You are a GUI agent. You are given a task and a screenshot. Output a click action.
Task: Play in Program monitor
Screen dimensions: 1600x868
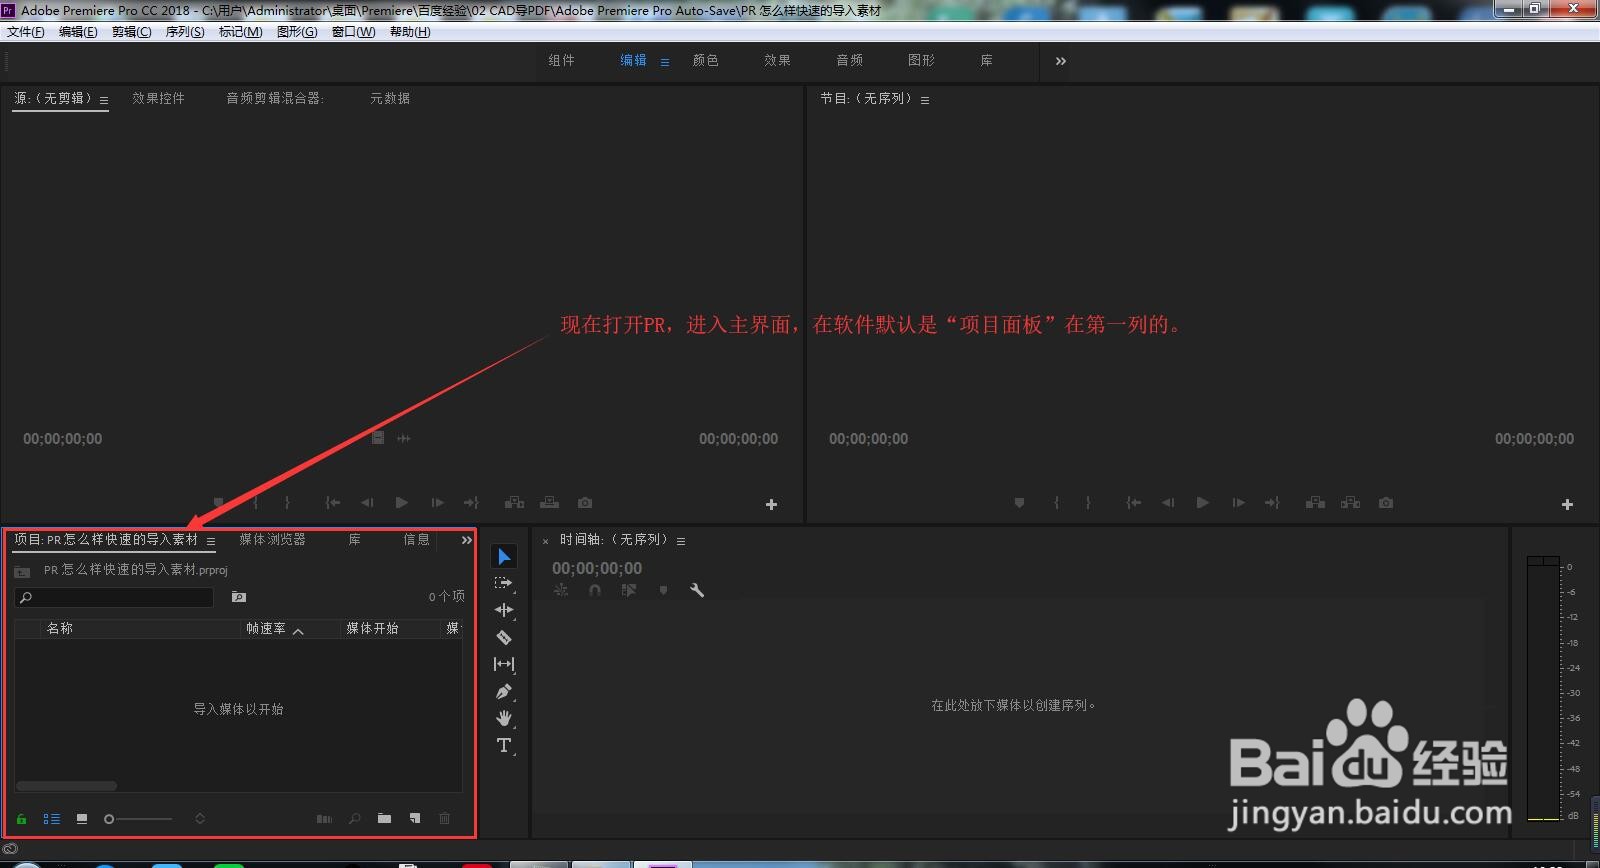pyautogui.click(x=1202, y=503)
